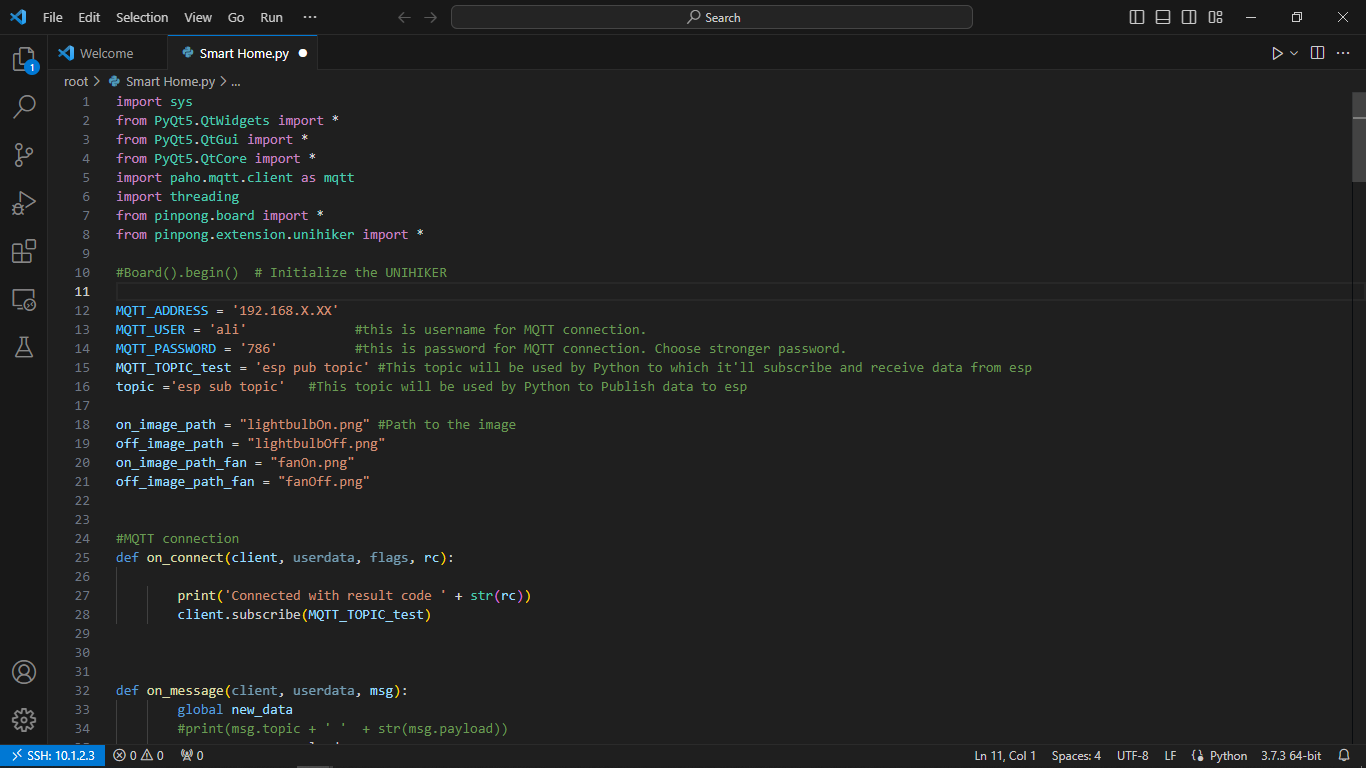Viewport: 1366px width, 768px height.
Task: Toggle the Secondary Side Bar layout button
Action: 1189,17
